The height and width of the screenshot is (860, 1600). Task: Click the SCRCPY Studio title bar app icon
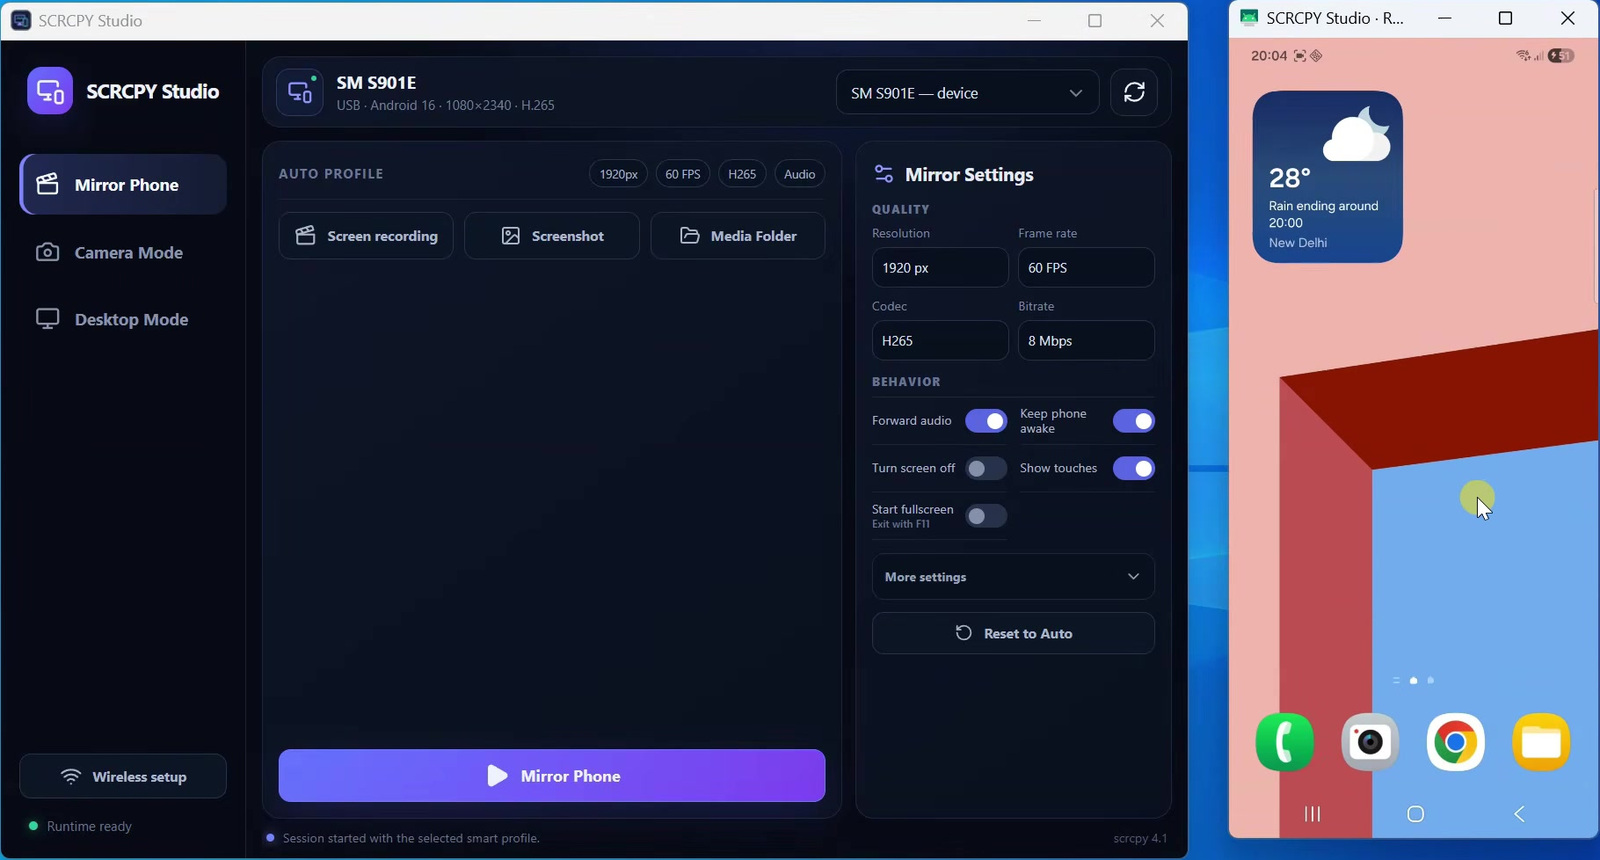(x=21, y=20)
